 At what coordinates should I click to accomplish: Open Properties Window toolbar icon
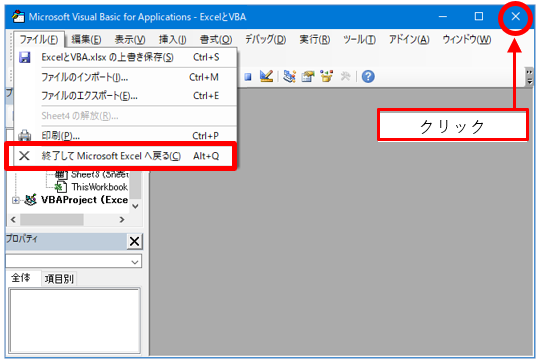(x=307, y=76)
